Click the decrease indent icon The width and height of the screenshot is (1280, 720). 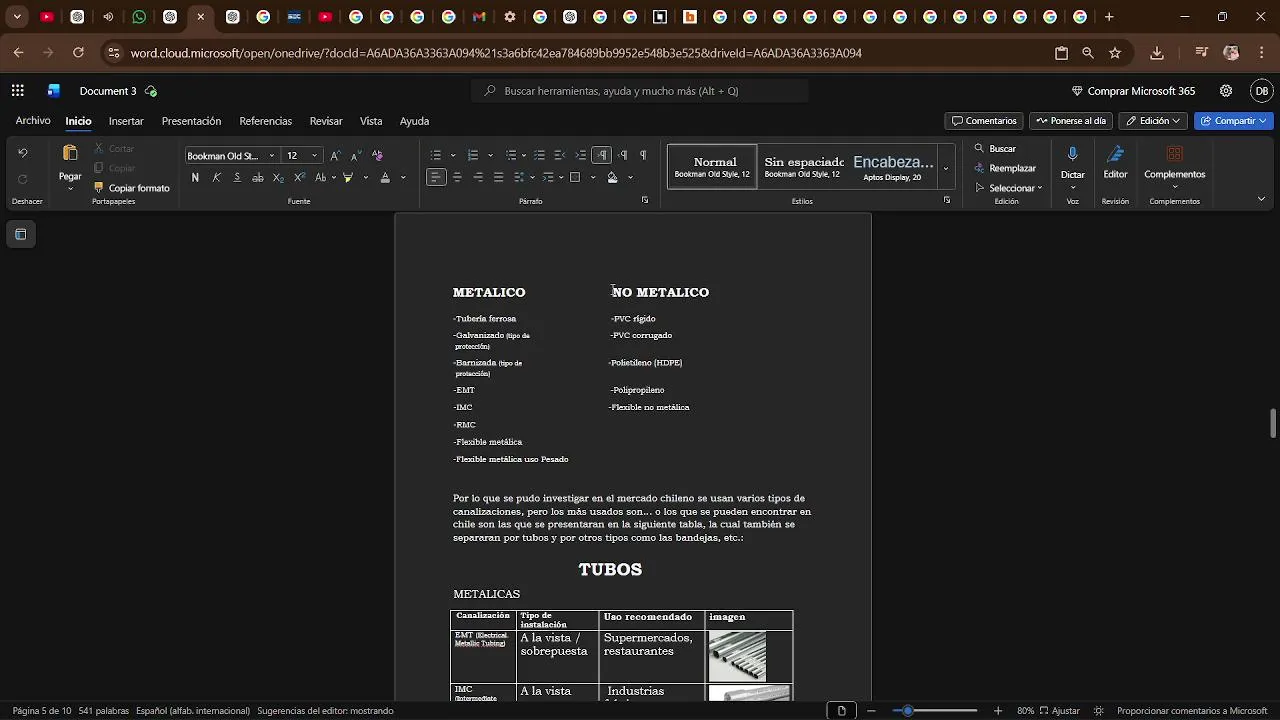click(x=560, y=155)
